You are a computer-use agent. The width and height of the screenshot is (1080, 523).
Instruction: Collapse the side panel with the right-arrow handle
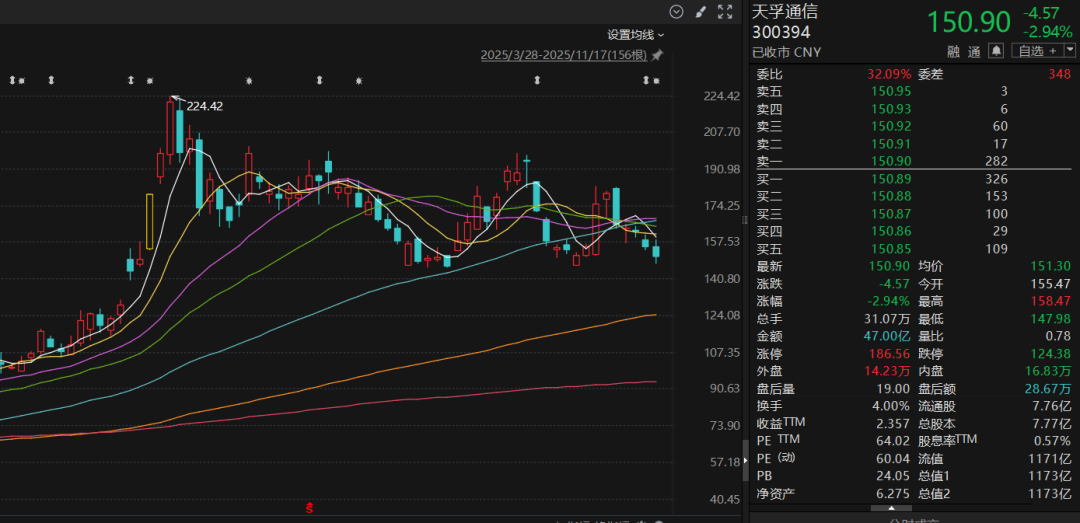(x=745, y=460)
